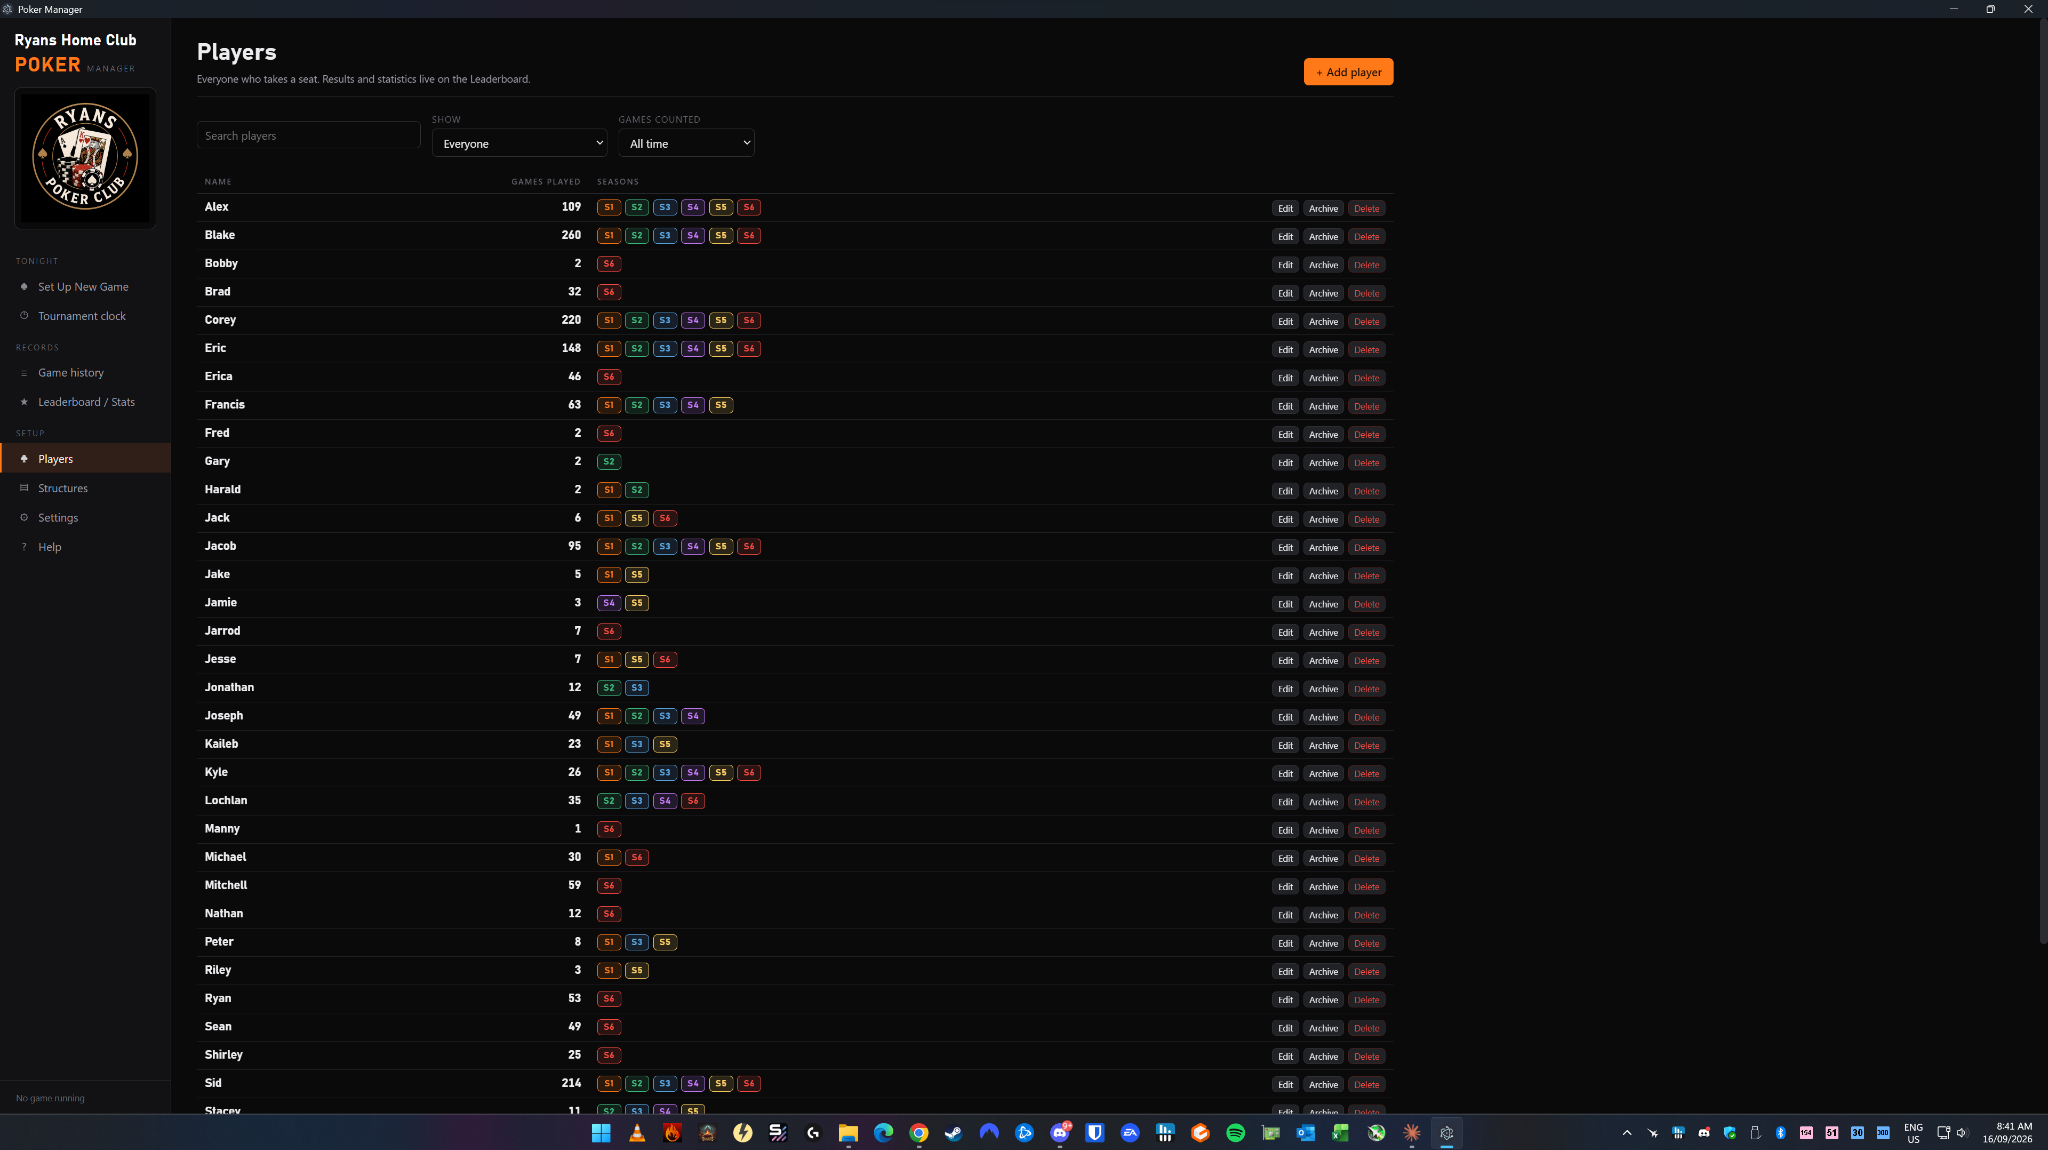Open Steam from the taskbar
Image resolution: width=2048 pixels, height=1150 pixels.
pos(954,1133)
